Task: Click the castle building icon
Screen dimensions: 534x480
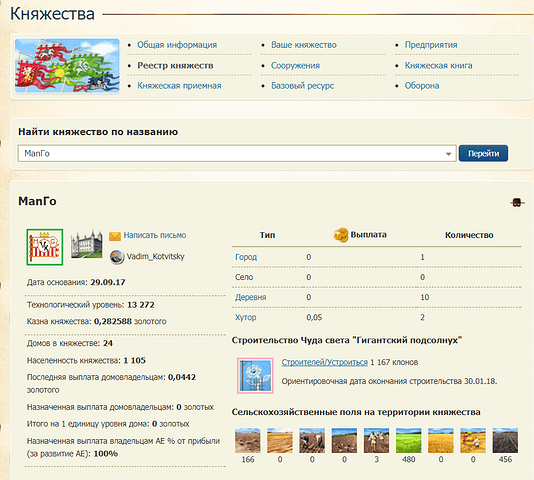Action: (87, 244)
